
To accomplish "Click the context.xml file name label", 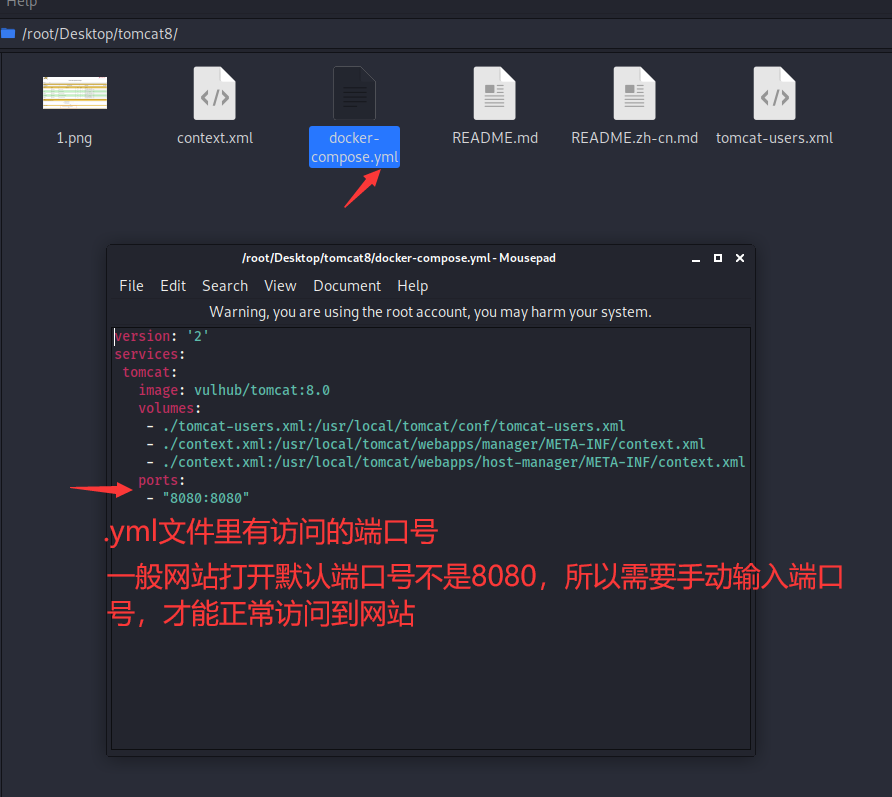I will (x=214, y=138).
